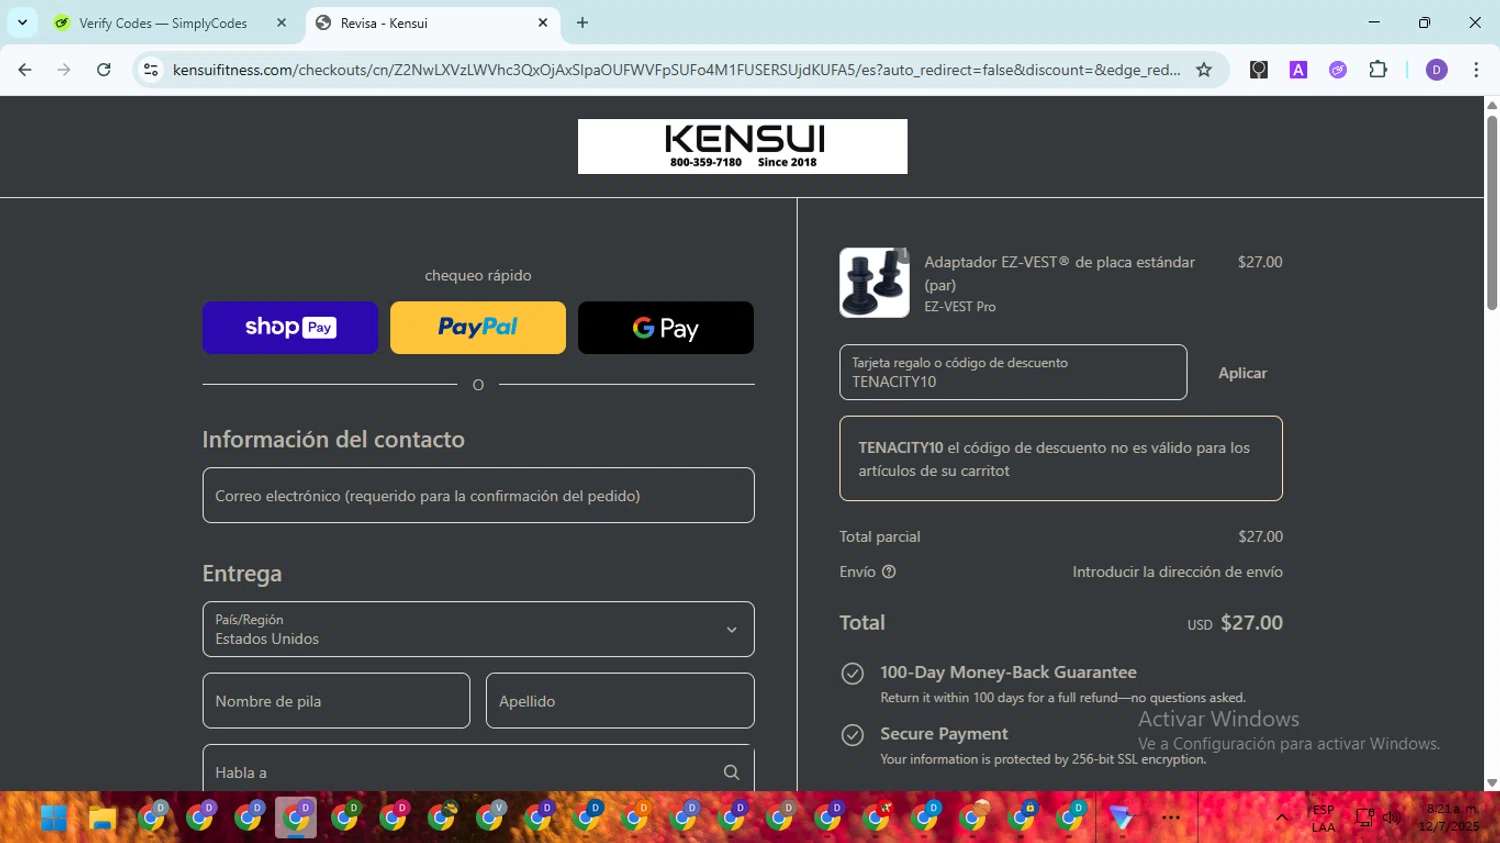Show shipping help next to Envío
This screenshot has width=1500, height=843.
889,572
